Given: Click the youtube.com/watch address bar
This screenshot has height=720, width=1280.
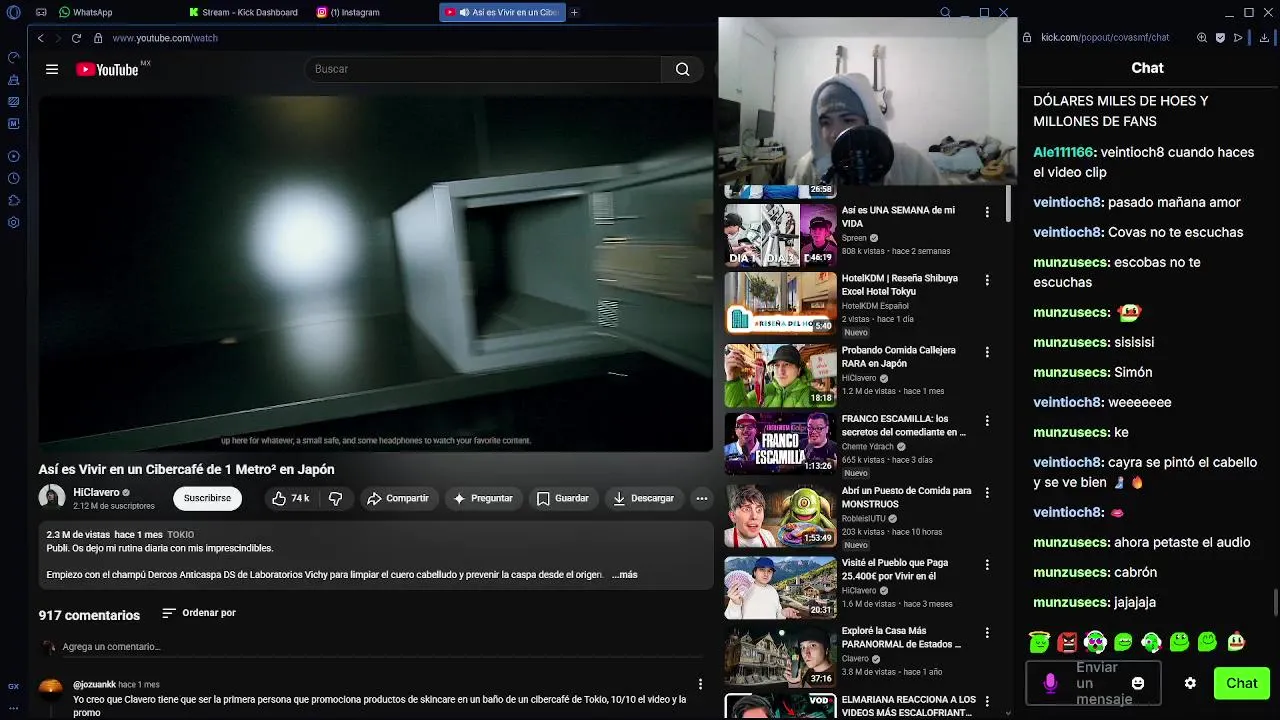Looking at the screenshot, I should pyautogui.click(x=165, y=38).
